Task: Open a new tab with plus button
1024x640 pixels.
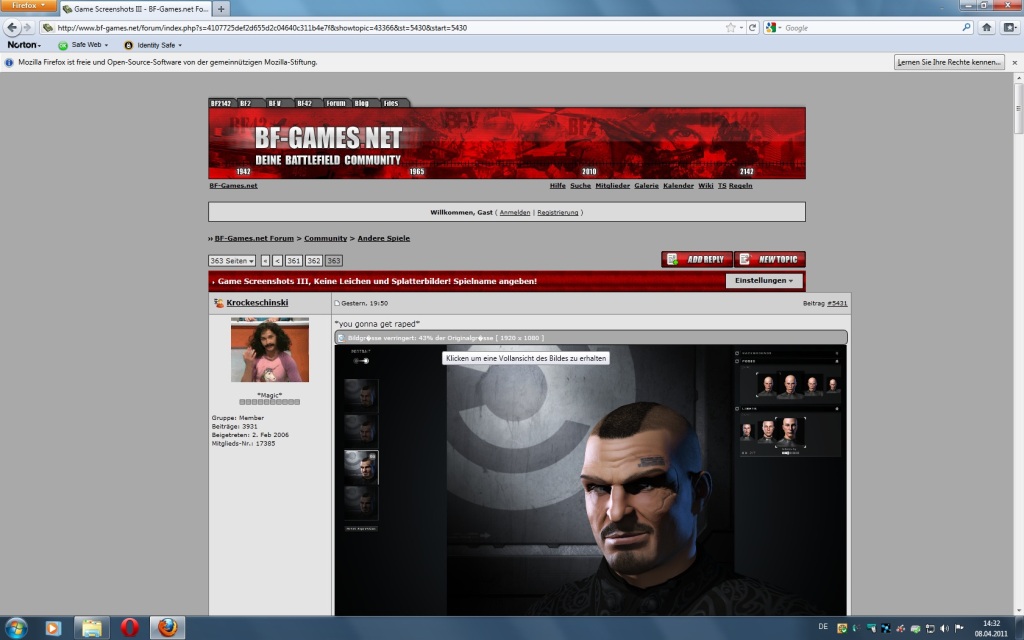Action: (x=221, y=9)
